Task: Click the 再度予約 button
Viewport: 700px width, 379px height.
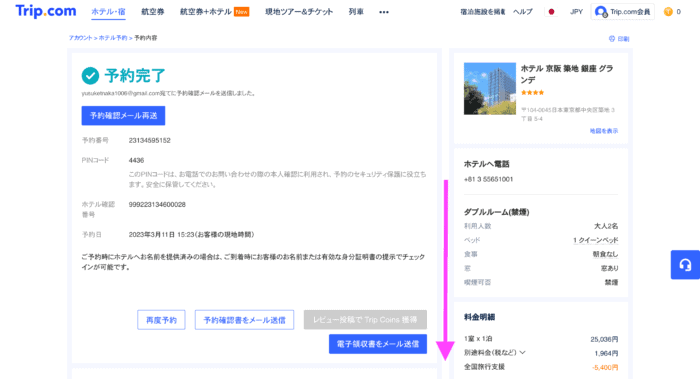Action: click(x=161, y=320)
